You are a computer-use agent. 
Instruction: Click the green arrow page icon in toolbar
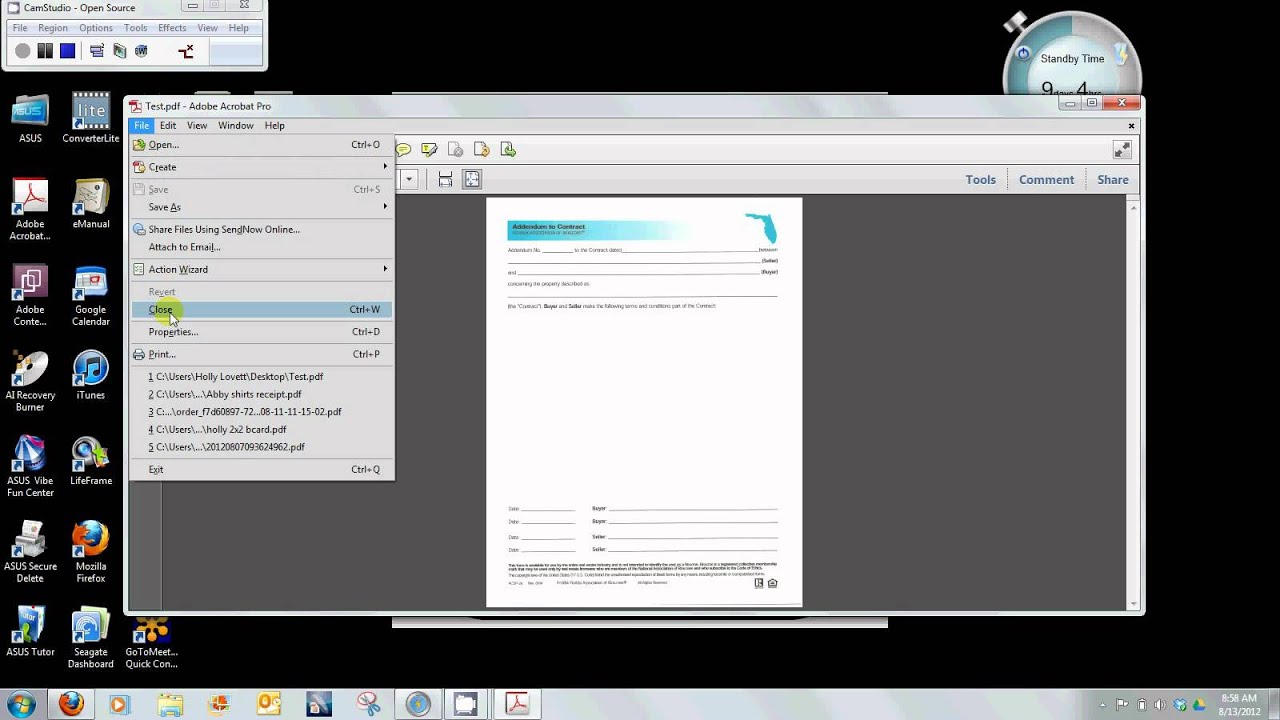(x=508, y=150)
